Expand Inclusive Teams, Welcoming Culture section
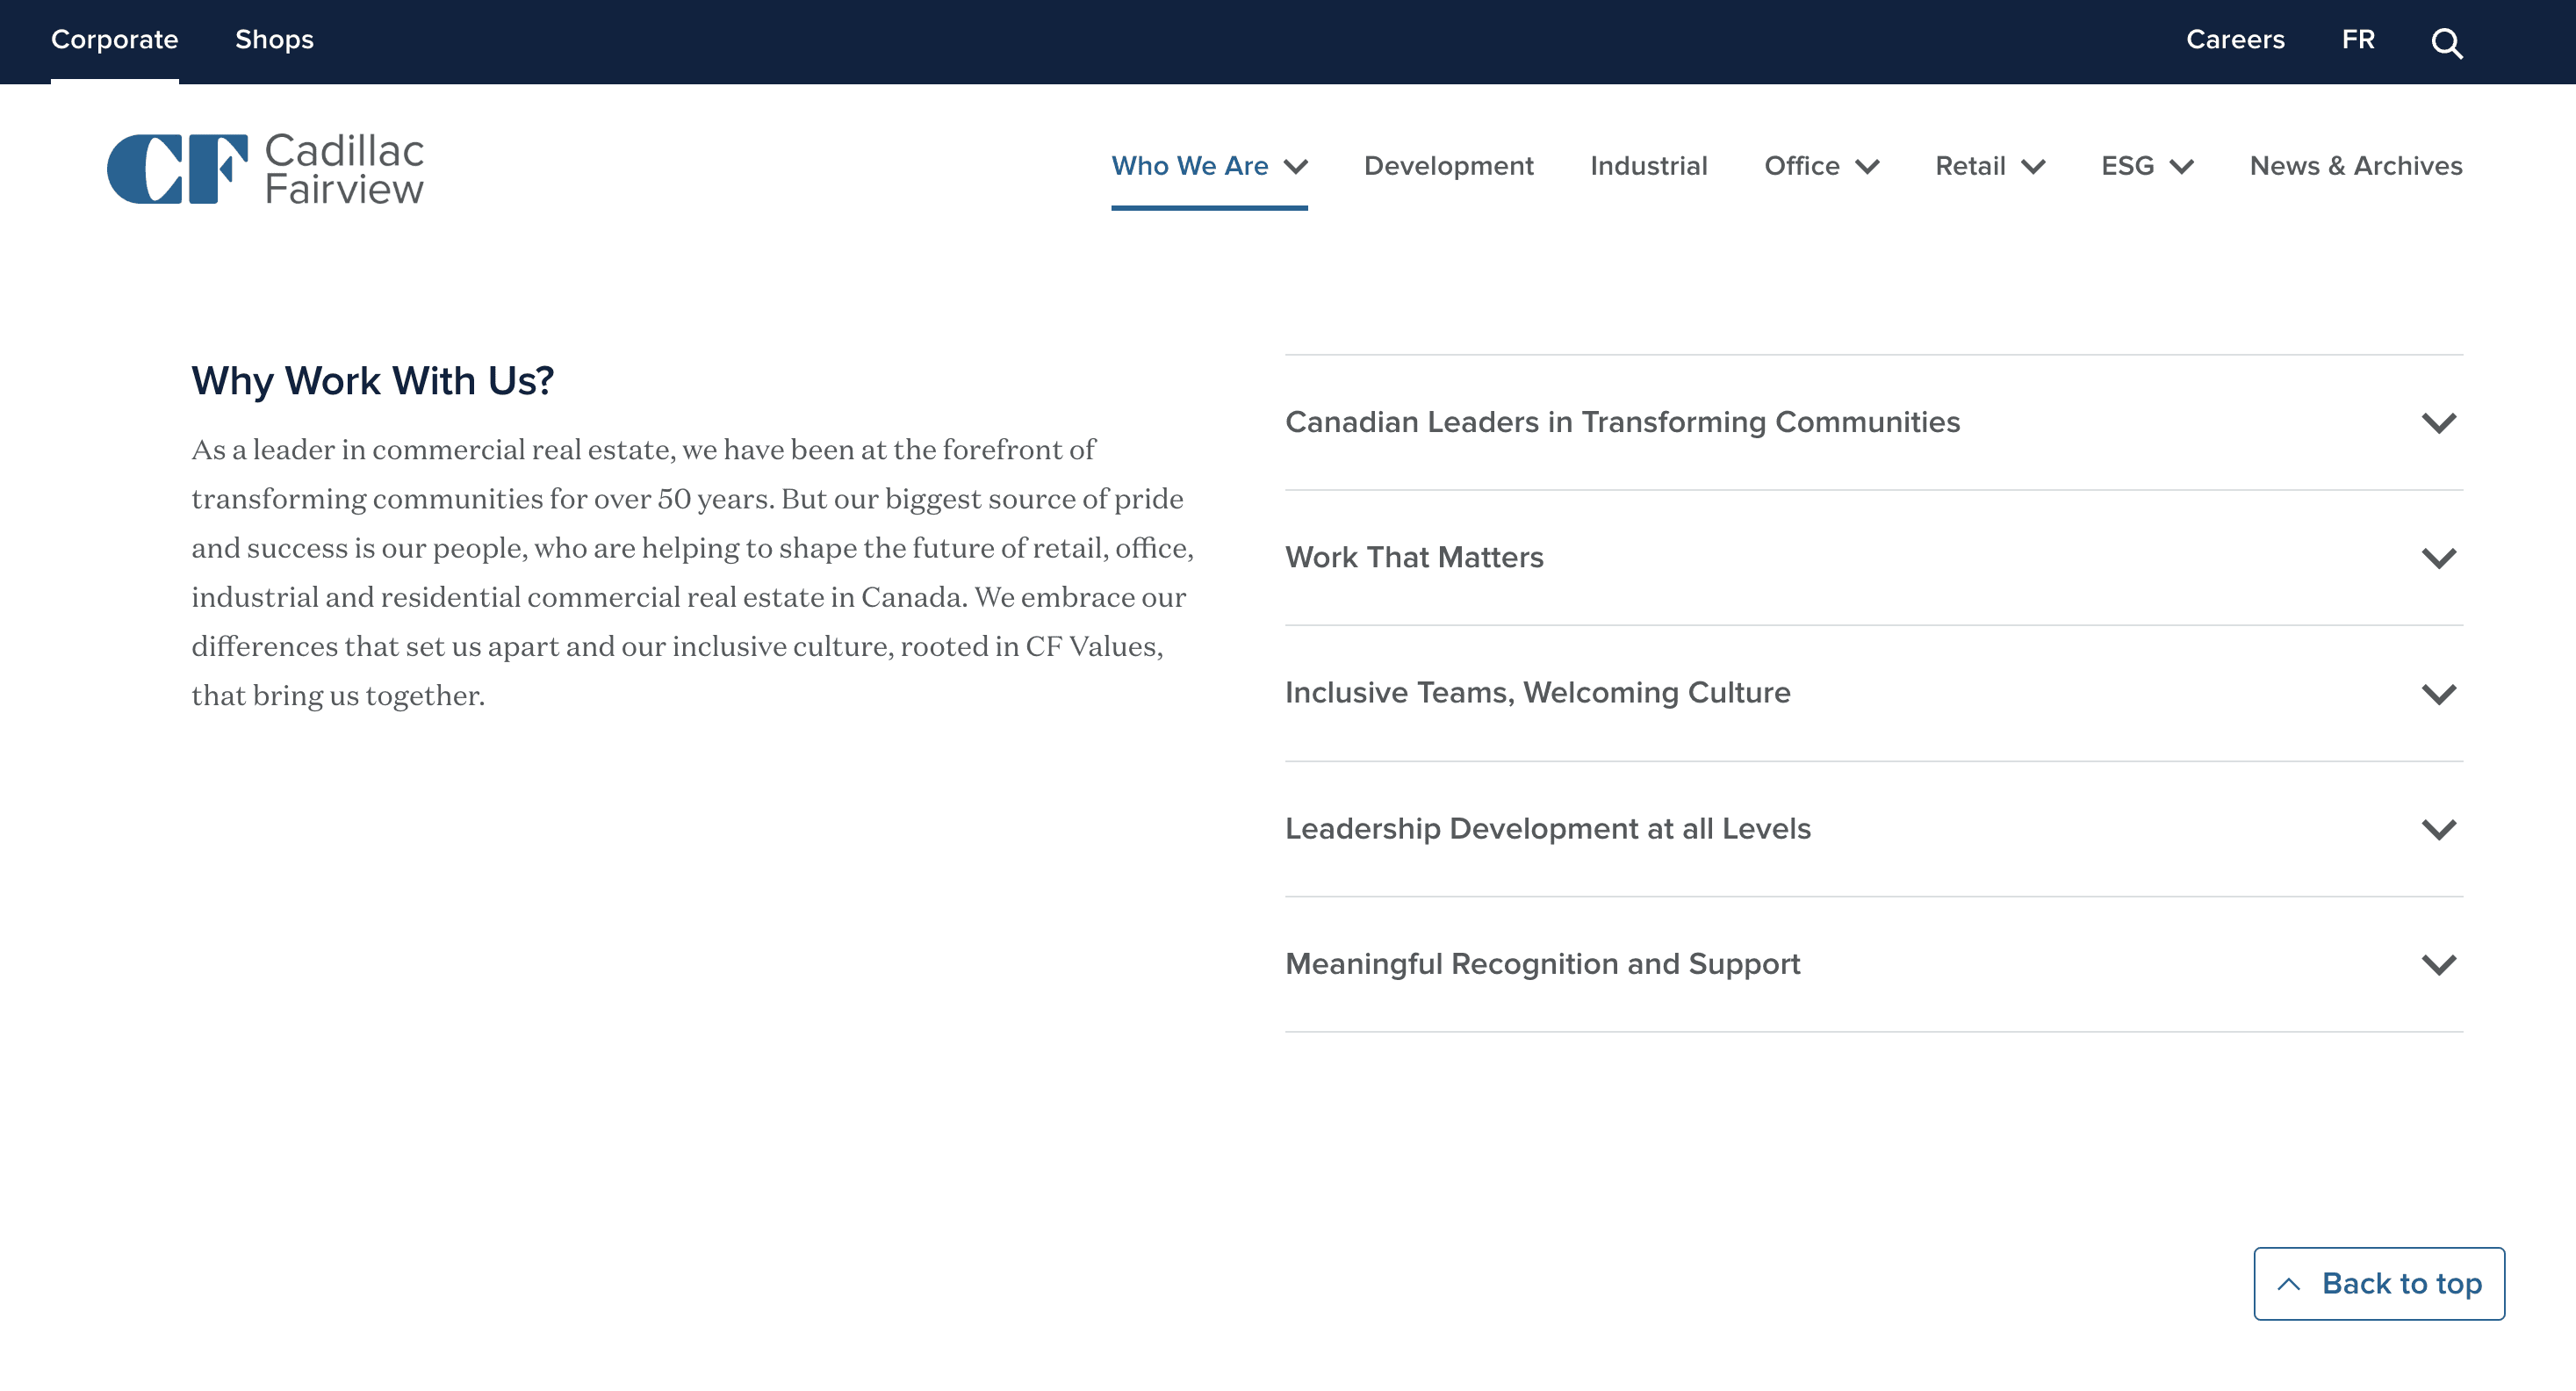 click(1537, 693)
